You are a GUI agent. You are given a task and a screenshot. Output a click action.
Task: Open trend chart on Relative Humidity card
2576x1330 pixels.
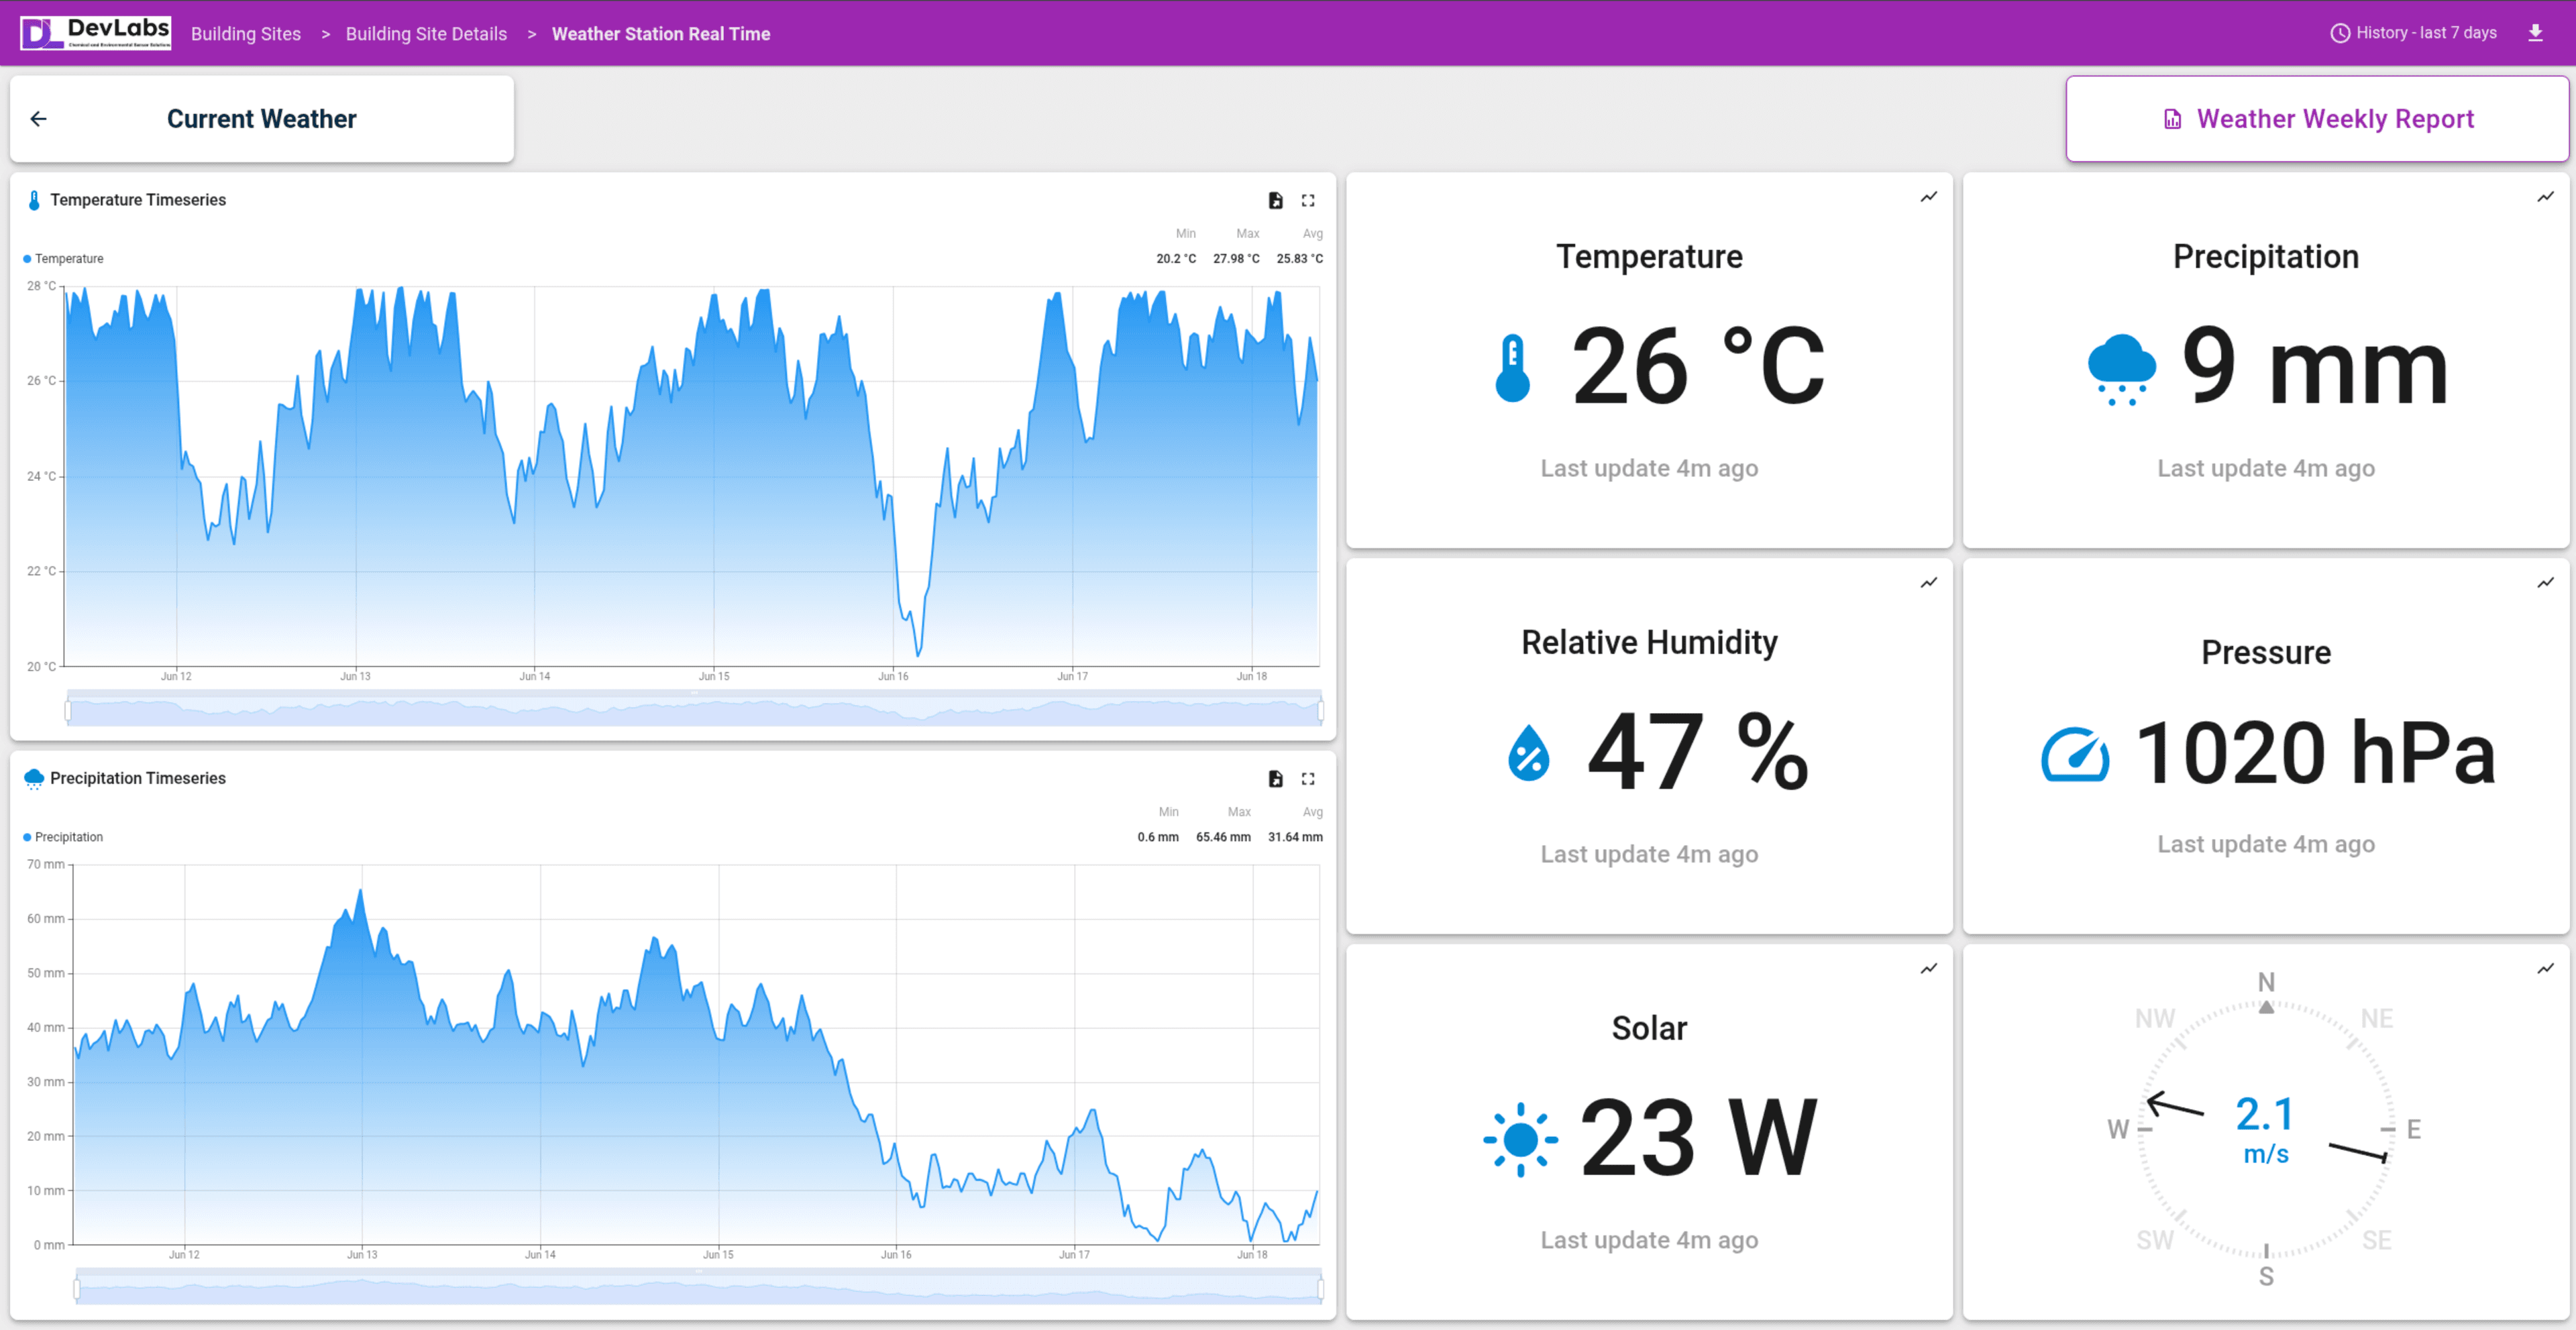1929,583
